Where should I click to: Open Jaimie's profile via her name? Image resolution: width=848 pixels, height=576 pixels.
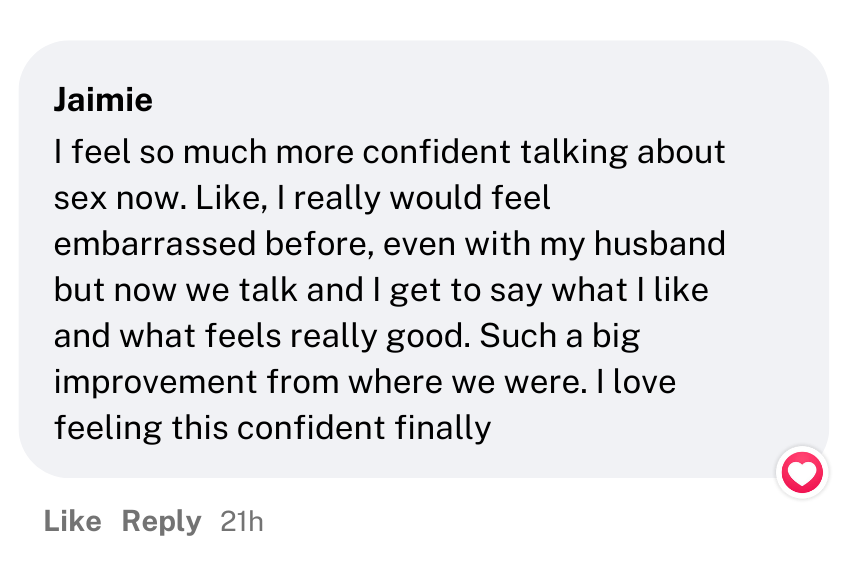point(103,100)
